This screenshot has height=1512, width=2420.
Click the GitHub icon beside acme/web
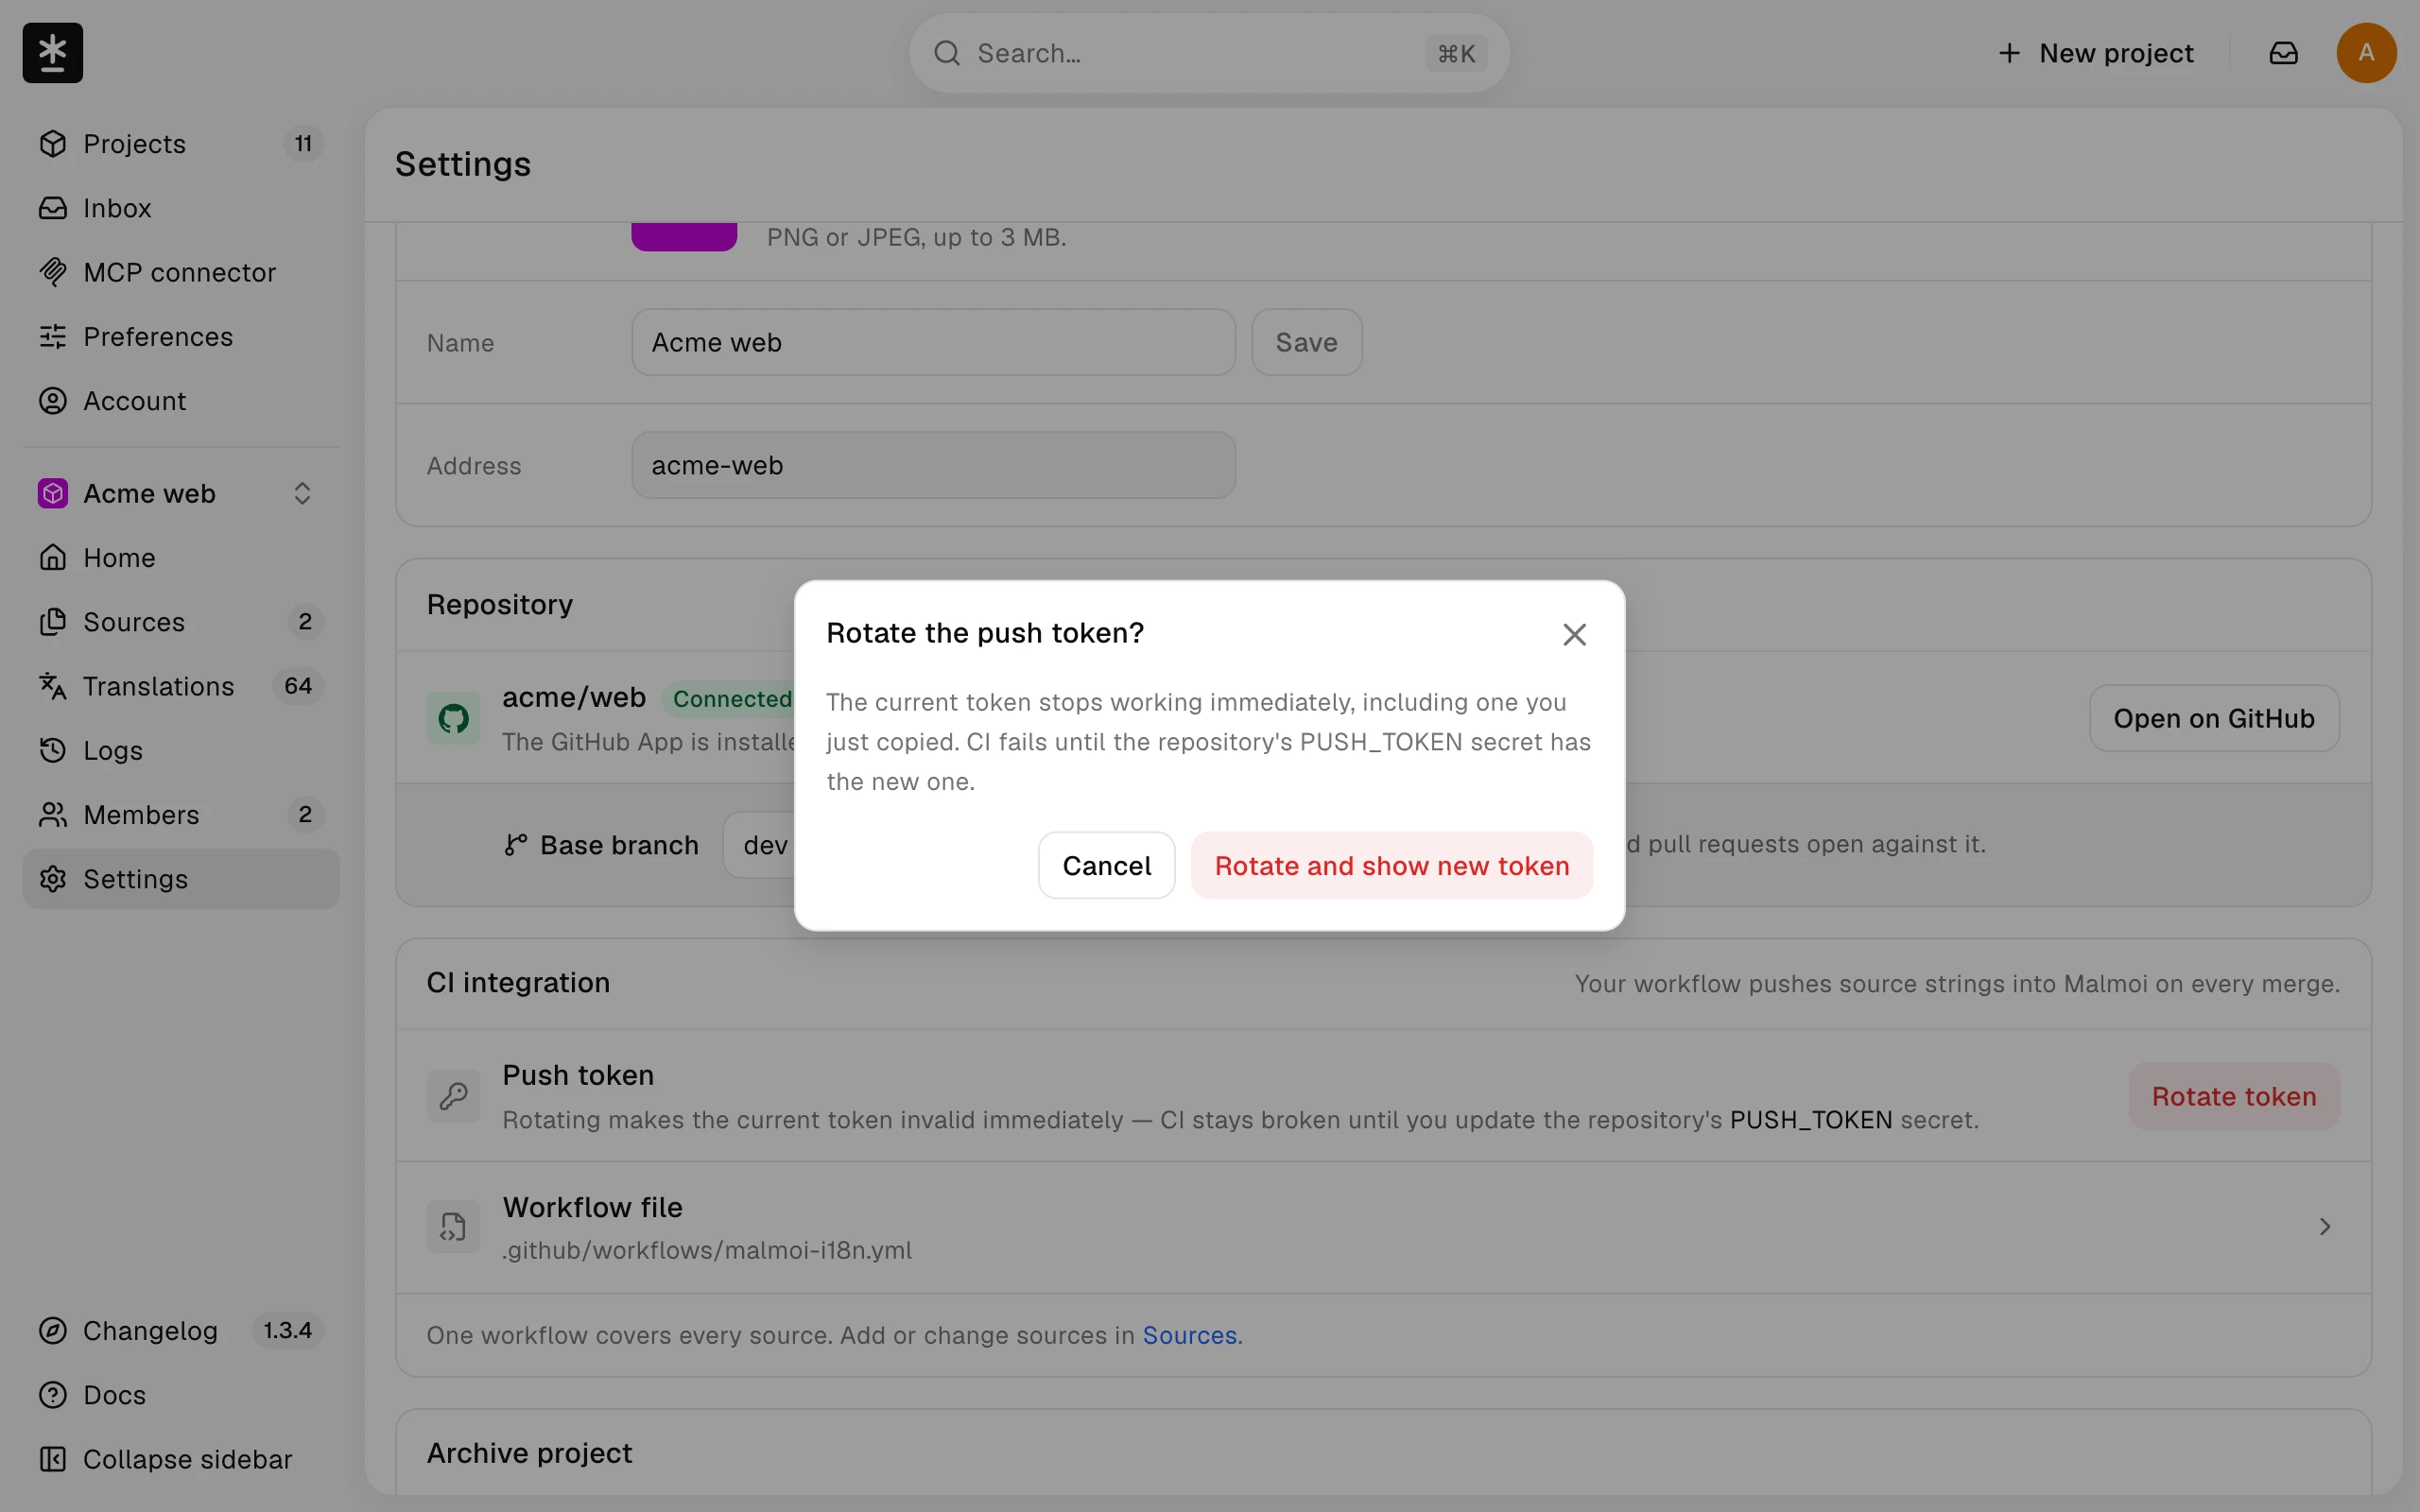[454, 718]
